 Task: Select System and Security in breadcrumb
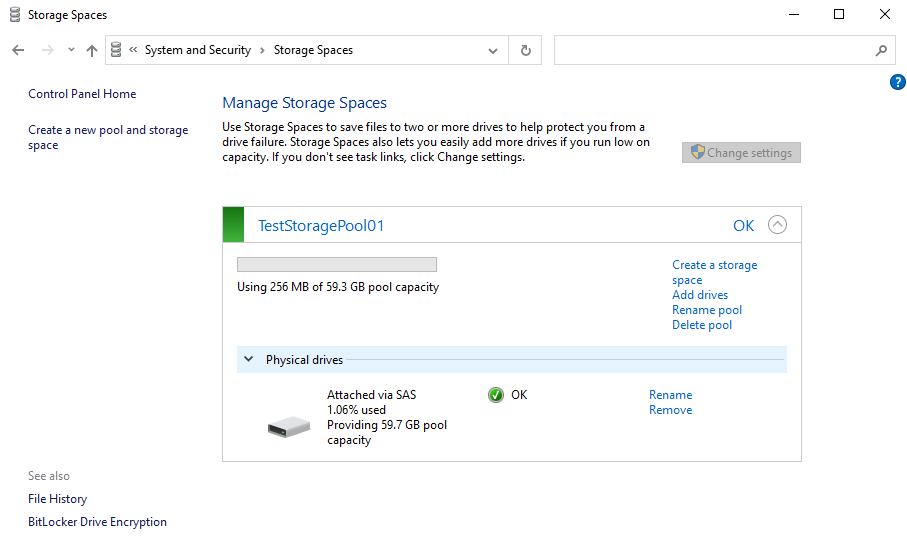point(197,50)
